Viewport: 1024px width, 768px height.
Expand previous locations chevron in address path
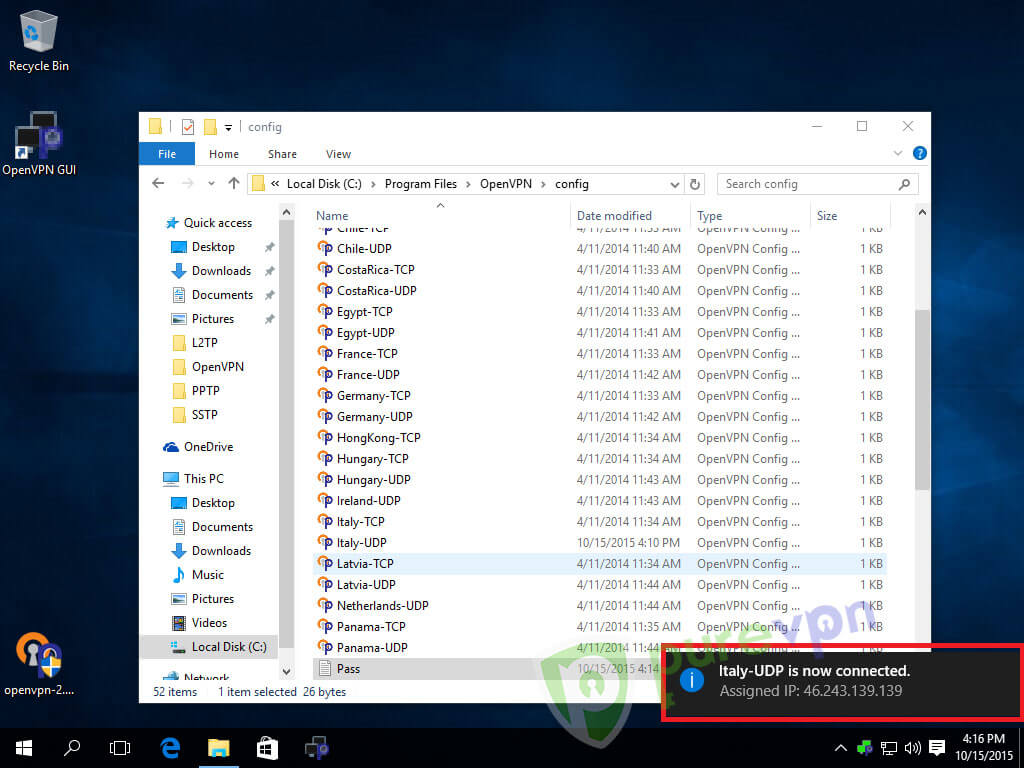pos(275,184)
